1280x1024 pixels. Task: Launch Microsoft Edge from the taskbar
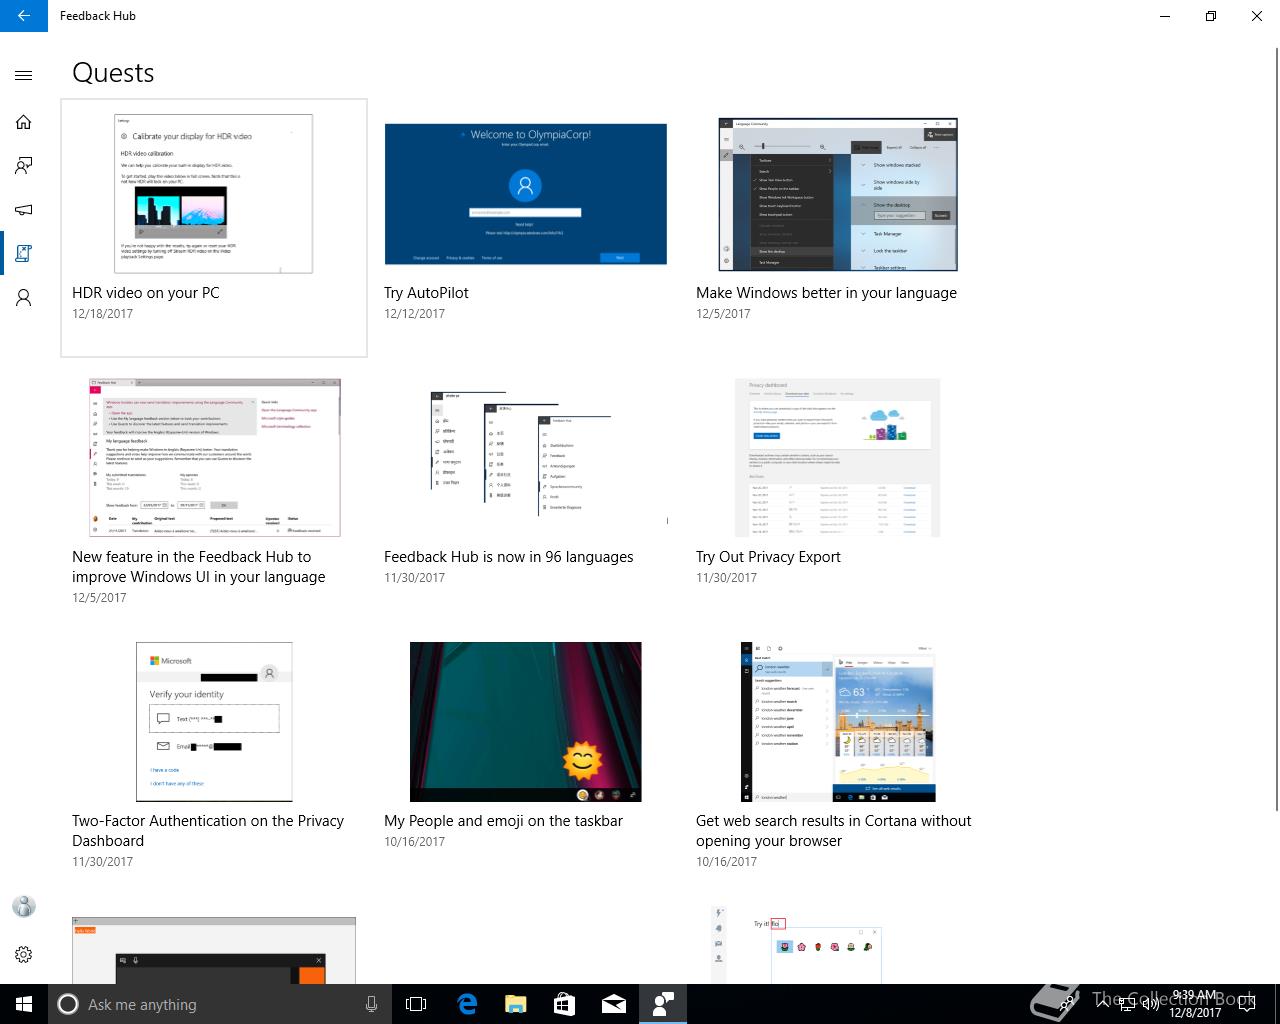[467, 1004]
